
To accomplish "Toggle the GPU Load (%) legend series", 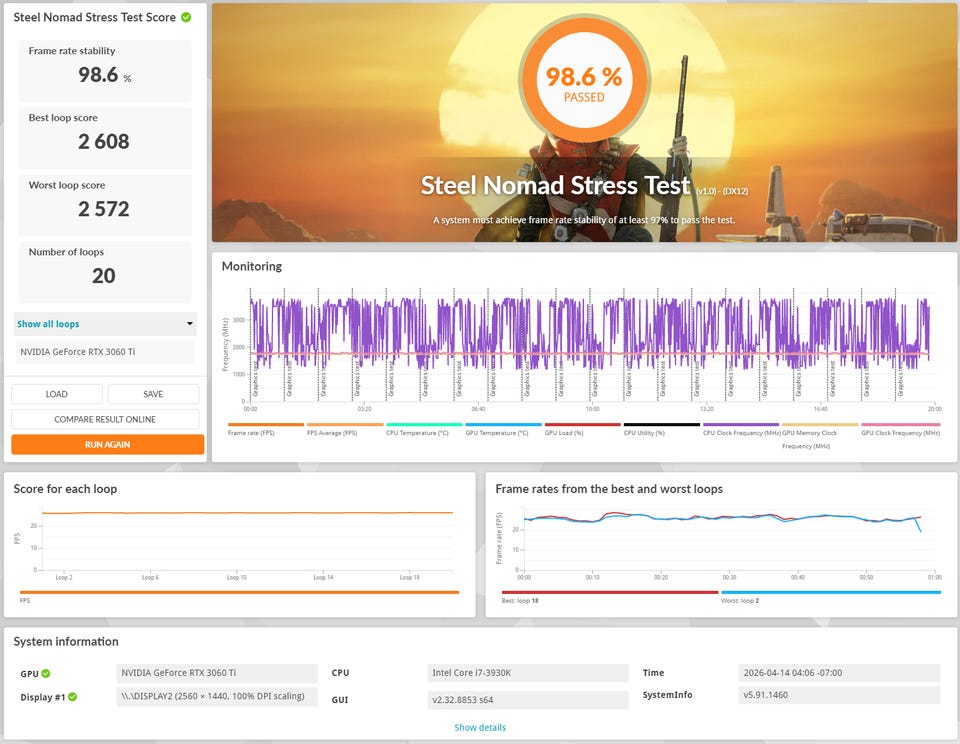I will pyautogui.click(x=567, y=433).
